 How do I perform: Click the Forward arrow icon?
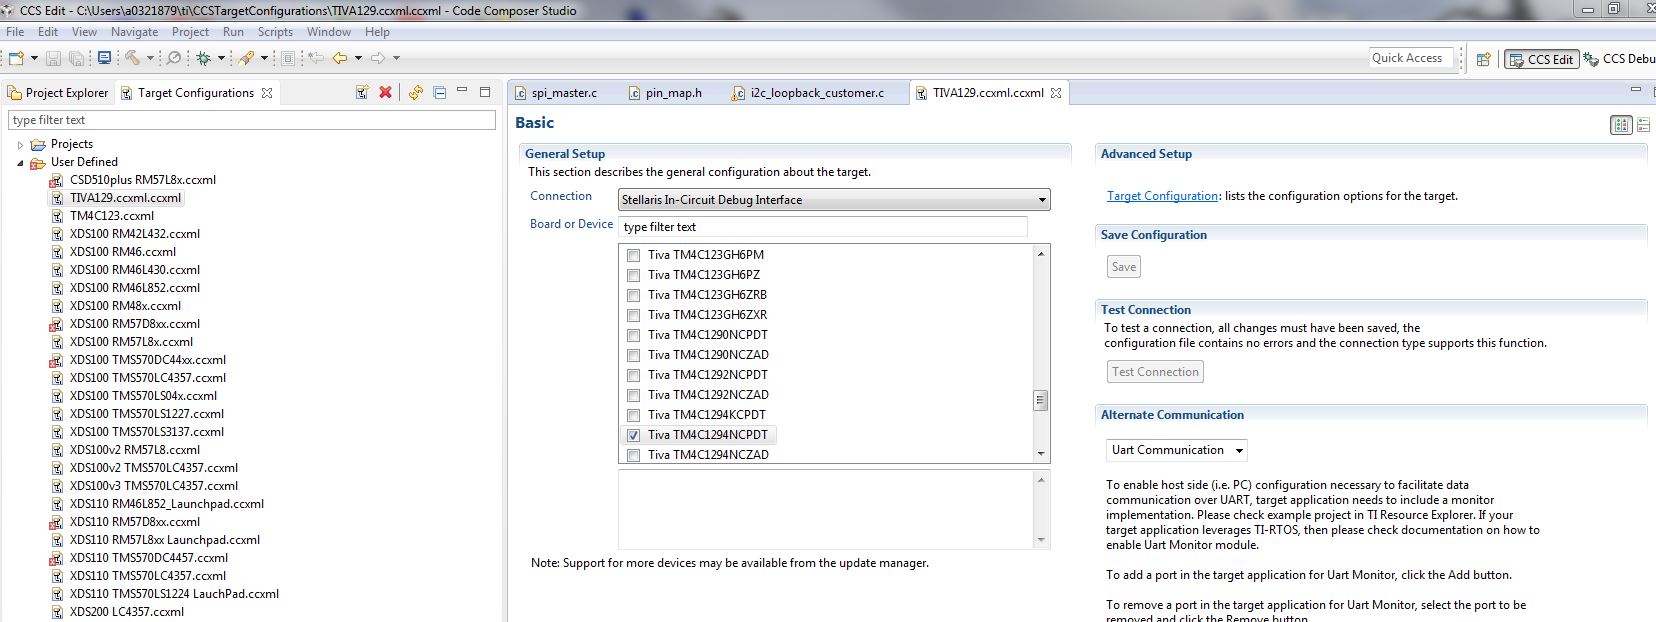[x=378, y=58]
